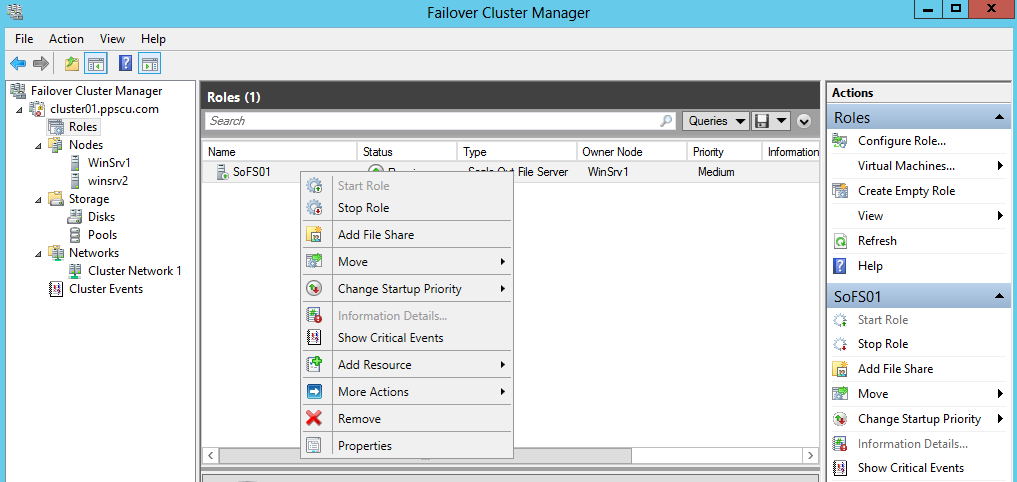Screen dimensions: 1017x482
Task: Click the horizontal scrollbar left arrow
Action: tap(210, 455)
